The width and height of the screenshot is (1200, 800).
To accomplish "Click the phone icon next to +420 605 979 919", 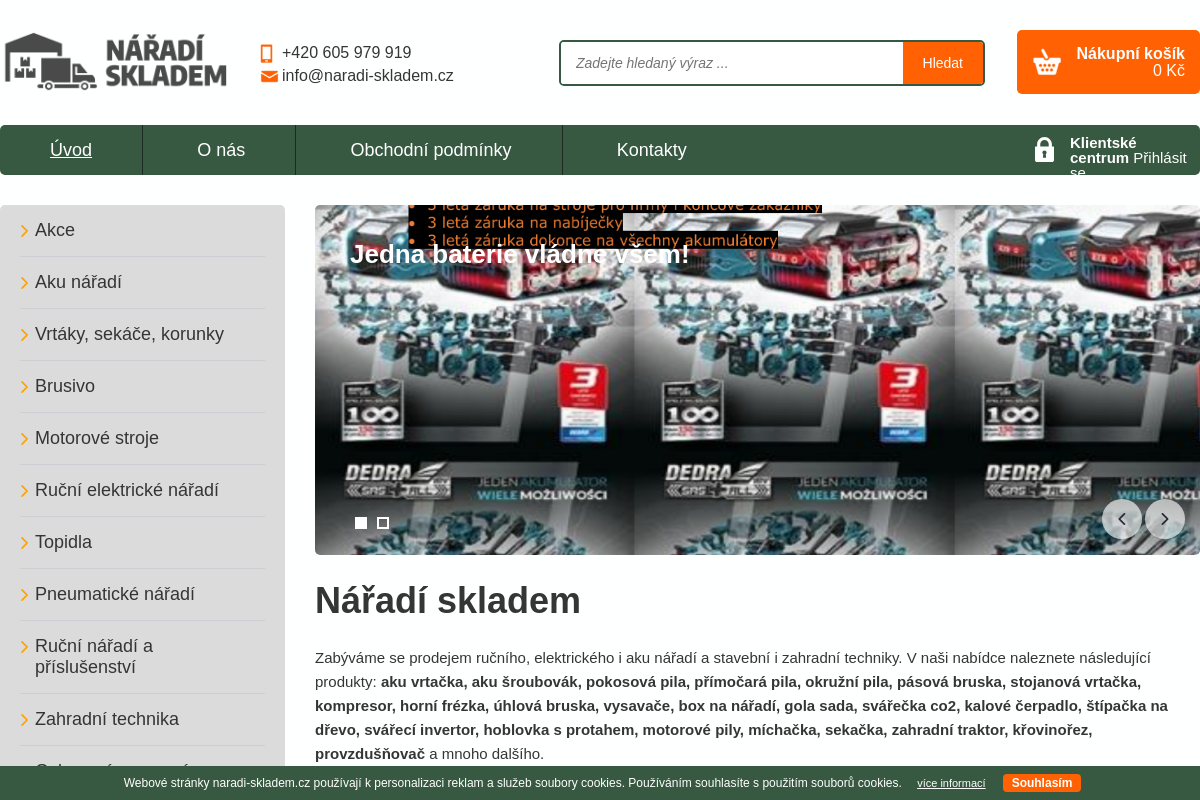I will click(266, 52).
